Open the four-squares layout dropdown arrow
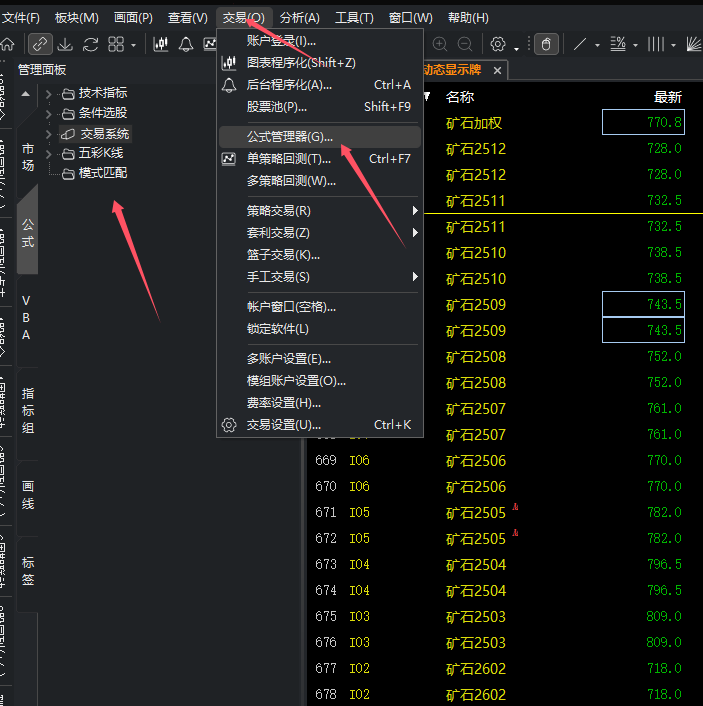703x706 pixels. [x=133, y=45]
